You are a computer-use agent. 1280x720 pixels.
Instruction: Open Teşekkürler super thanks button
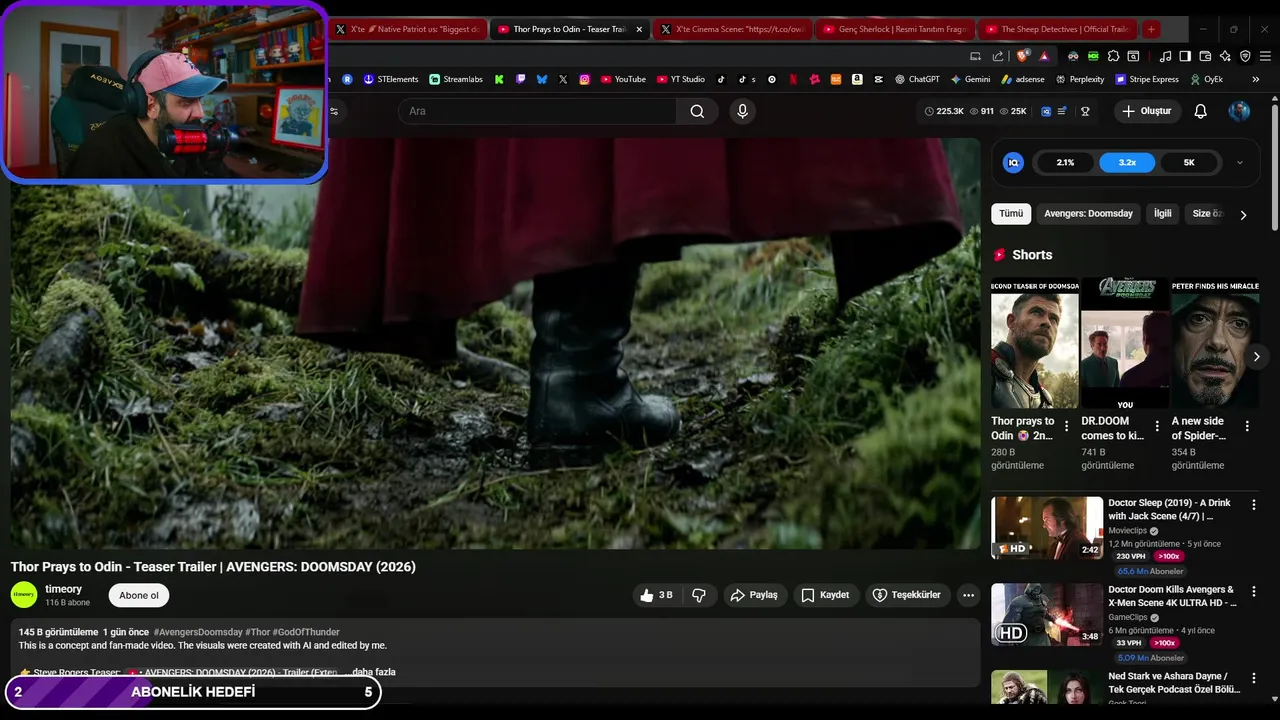pyautogui.click(x=907, y=595)
